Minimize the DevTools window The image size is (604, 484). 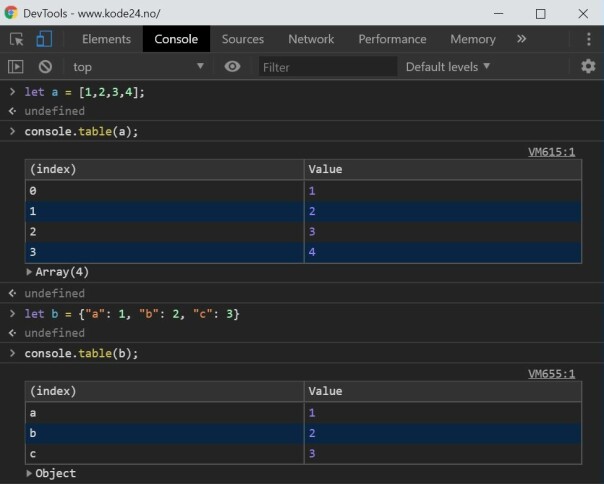point(498,13)
